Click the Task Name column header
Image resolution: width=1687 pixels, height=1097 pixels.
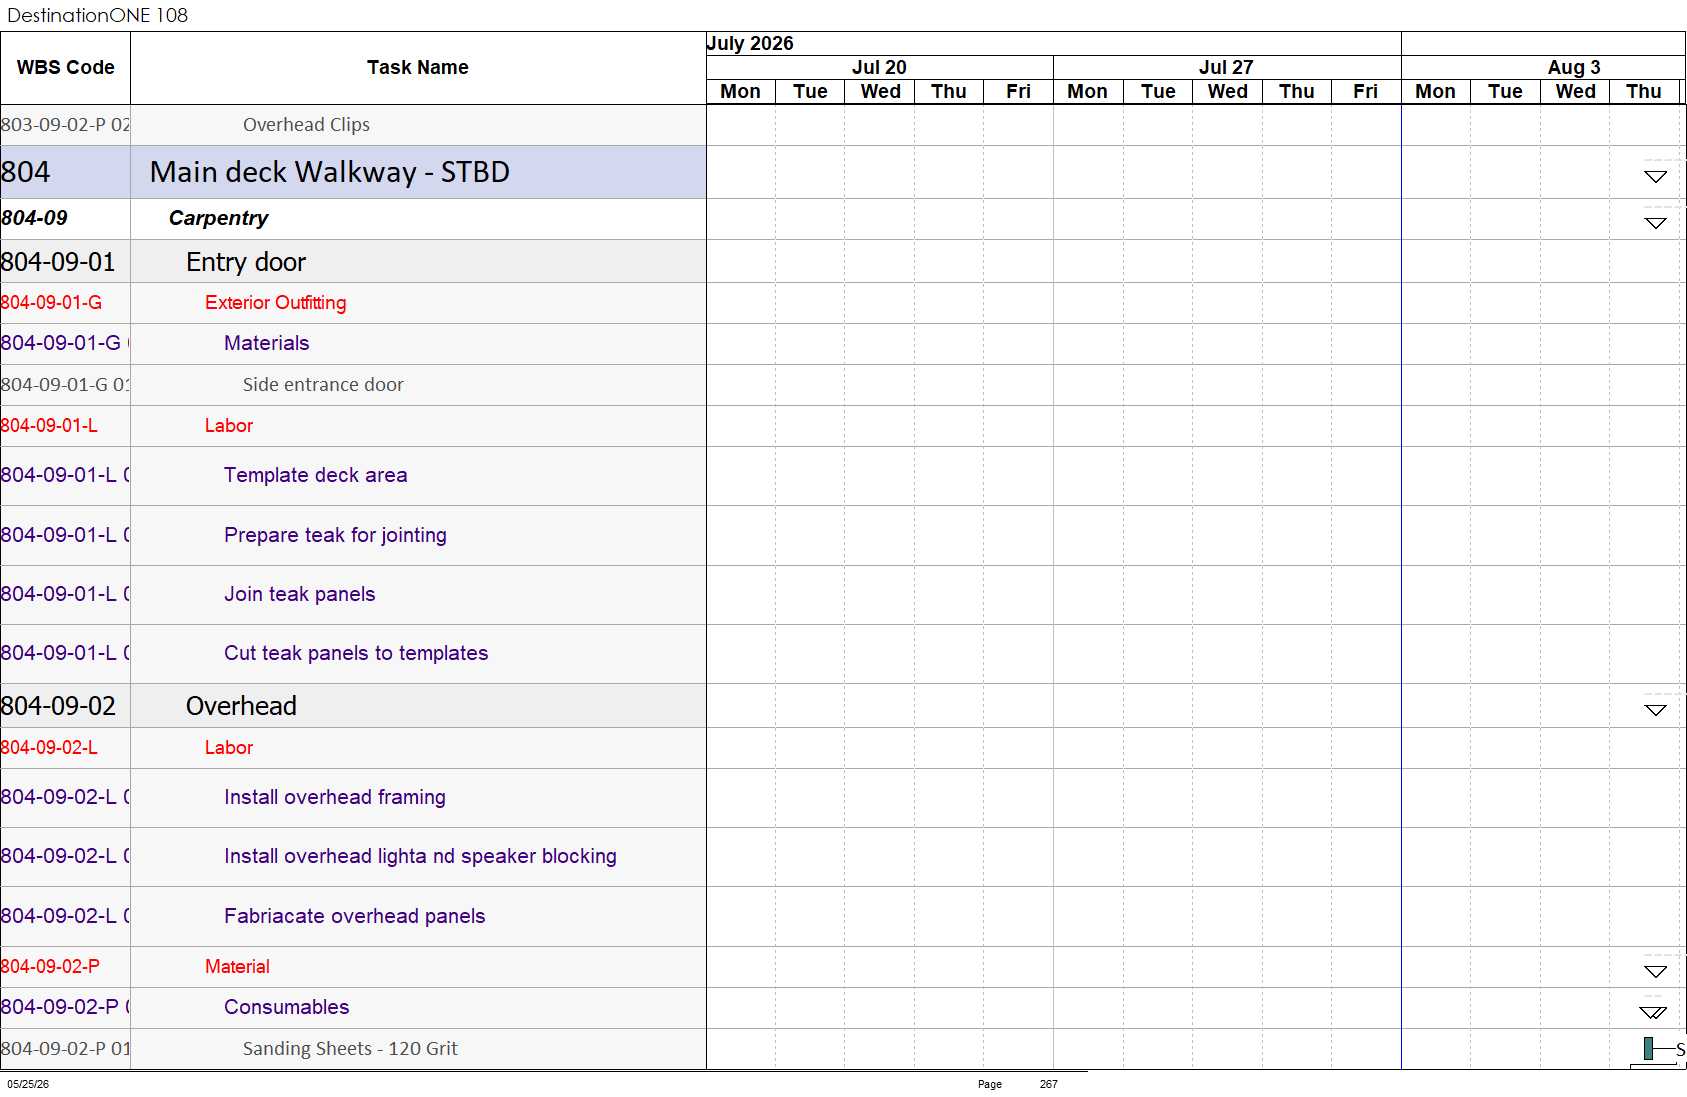[418, 68]
